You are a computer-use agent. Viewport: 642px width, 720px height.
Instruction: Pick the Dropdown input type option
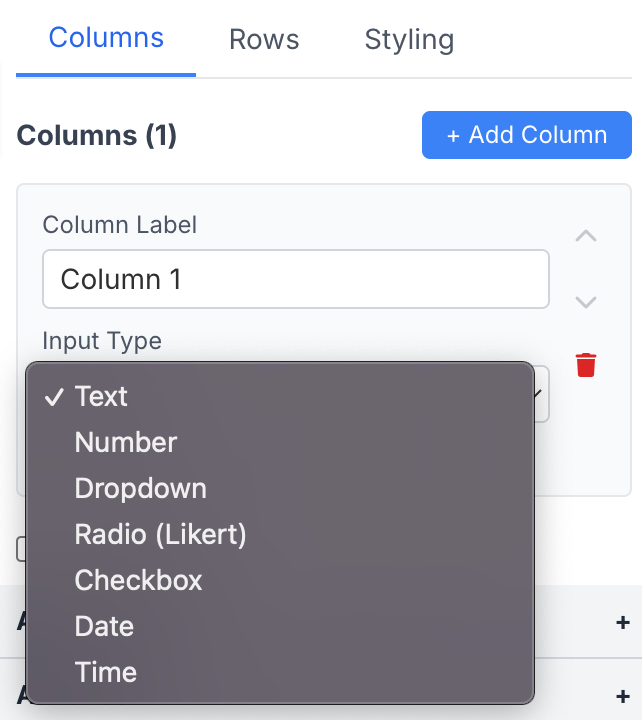[140, 489]
